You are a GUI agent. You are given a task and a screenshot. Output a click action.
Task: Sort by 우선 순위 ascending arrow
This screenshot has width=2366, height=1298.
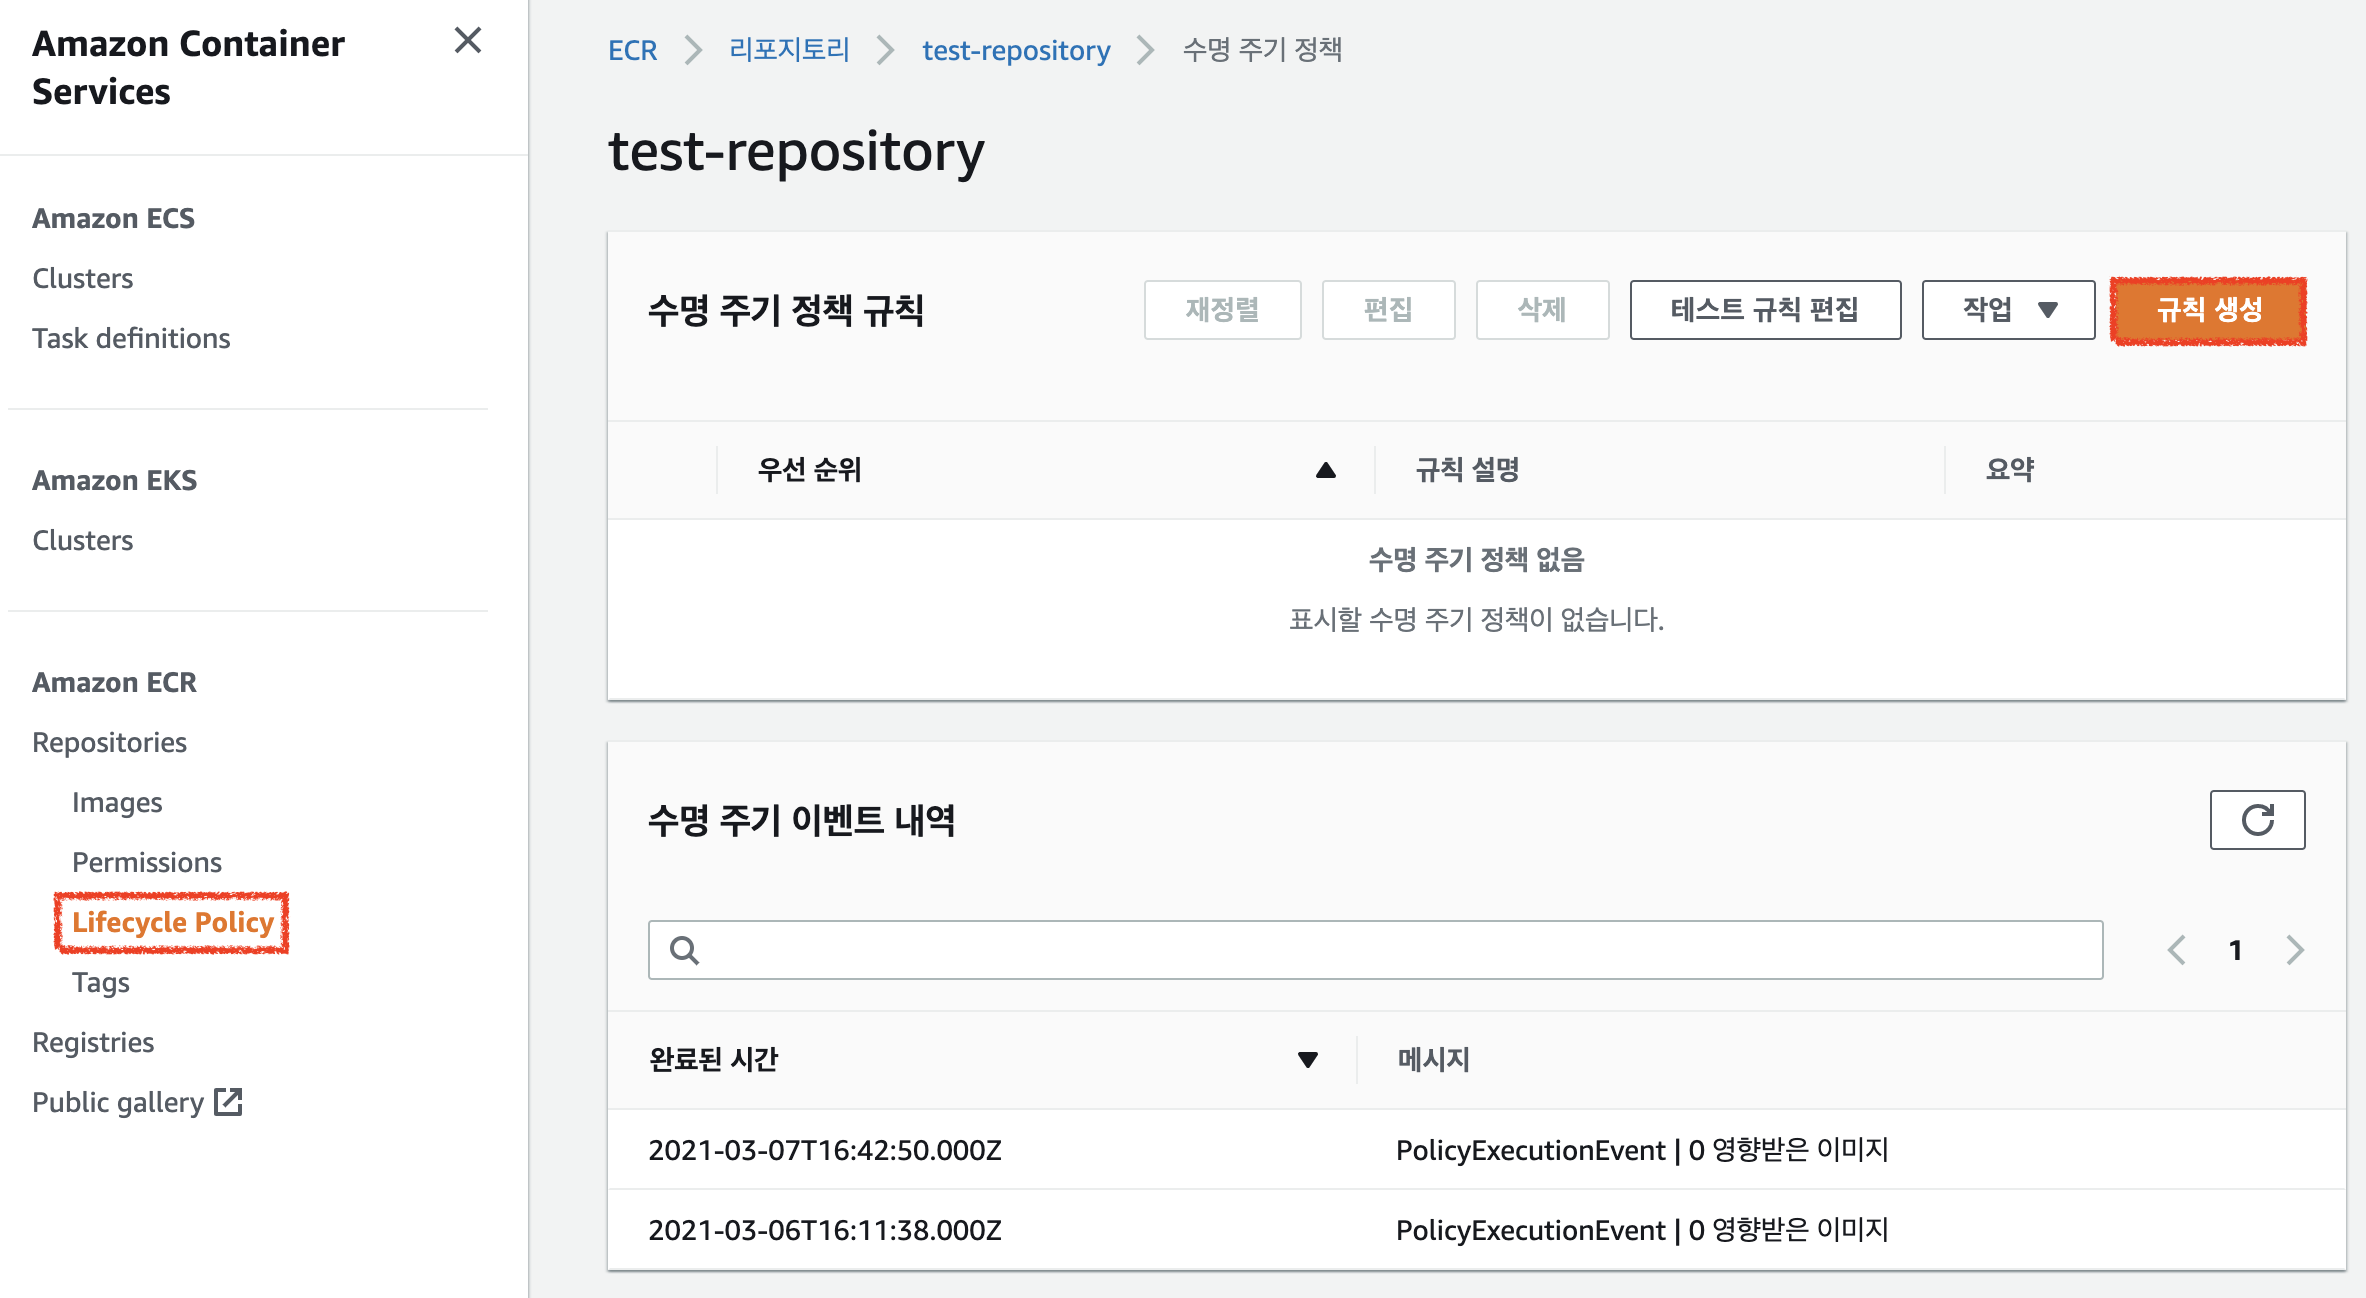(1325, 470)
